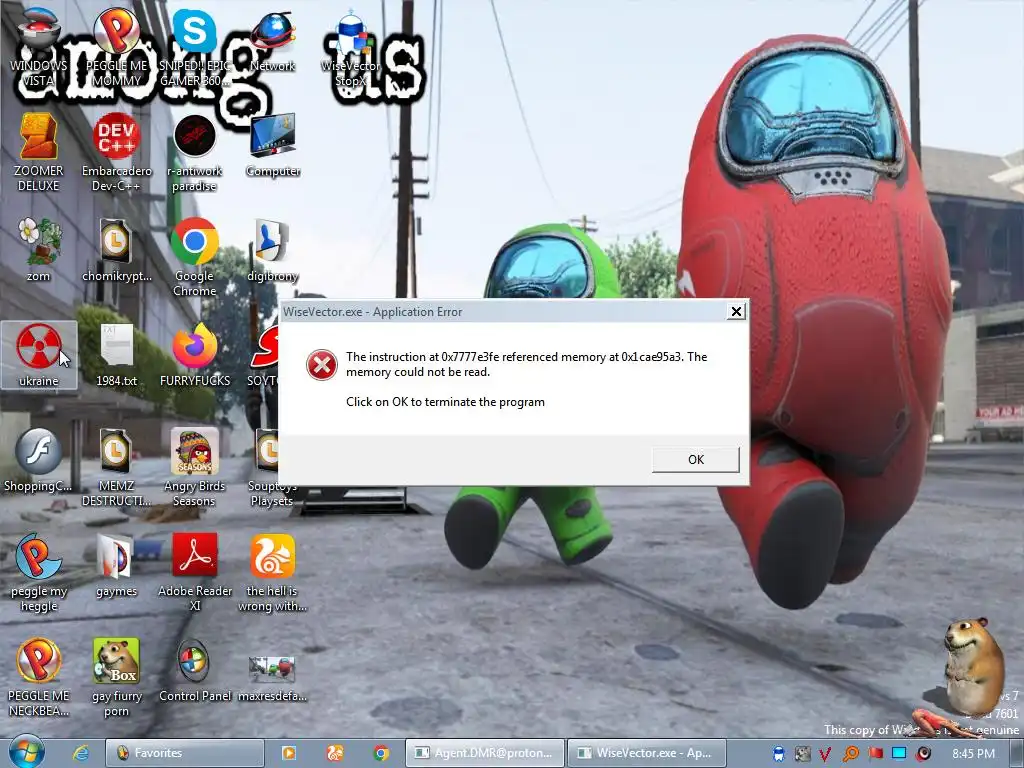Screen dimensions: 1024x768
Task: Select the zom flower icon
Action: pos(39,250)
